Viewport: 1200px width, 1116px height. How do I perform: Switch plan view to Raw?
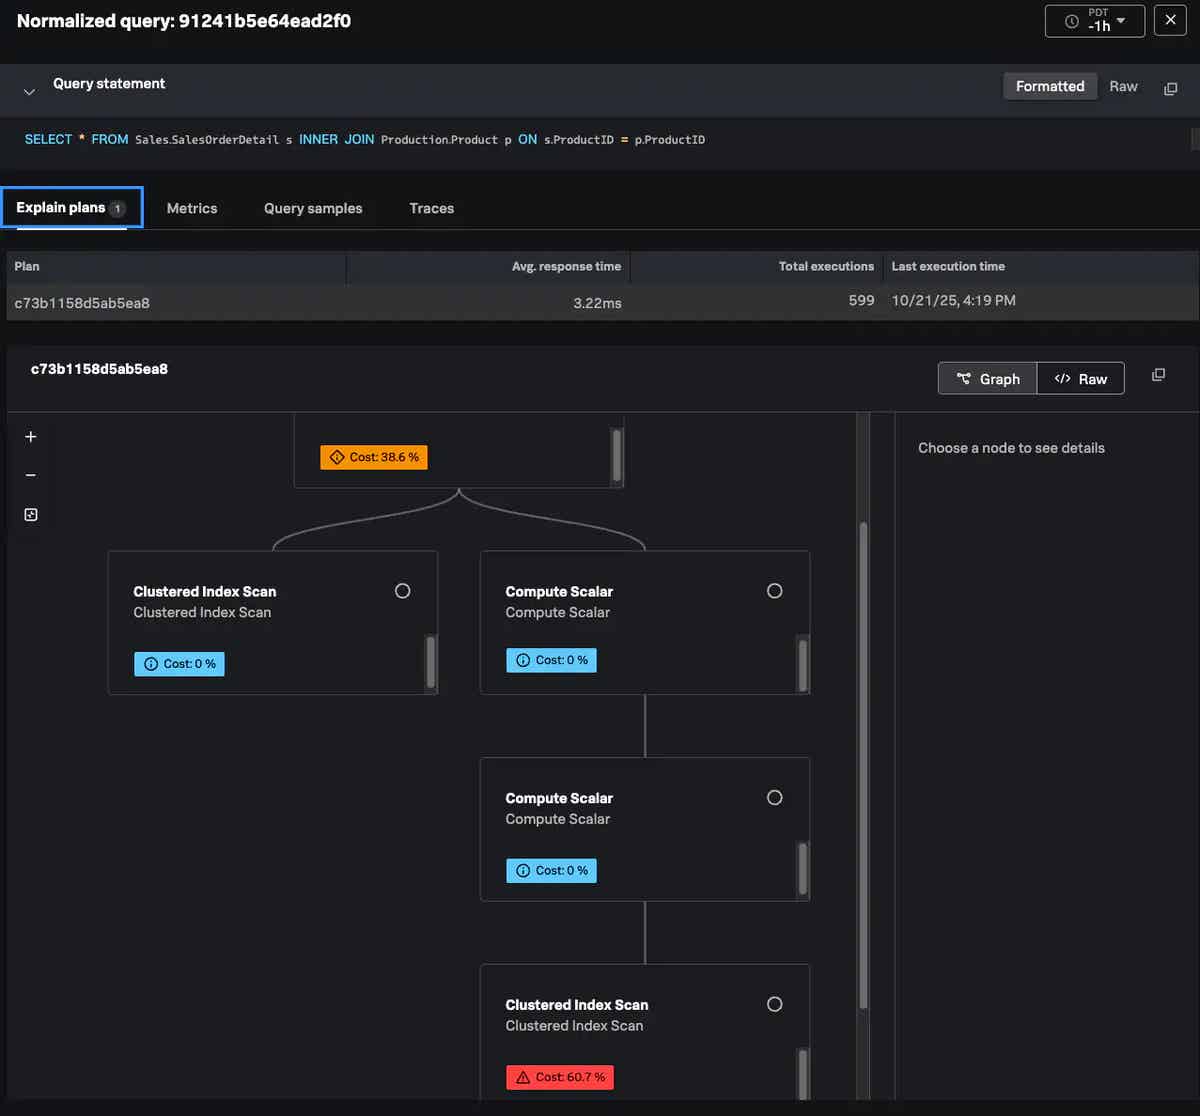point(1081,379)
